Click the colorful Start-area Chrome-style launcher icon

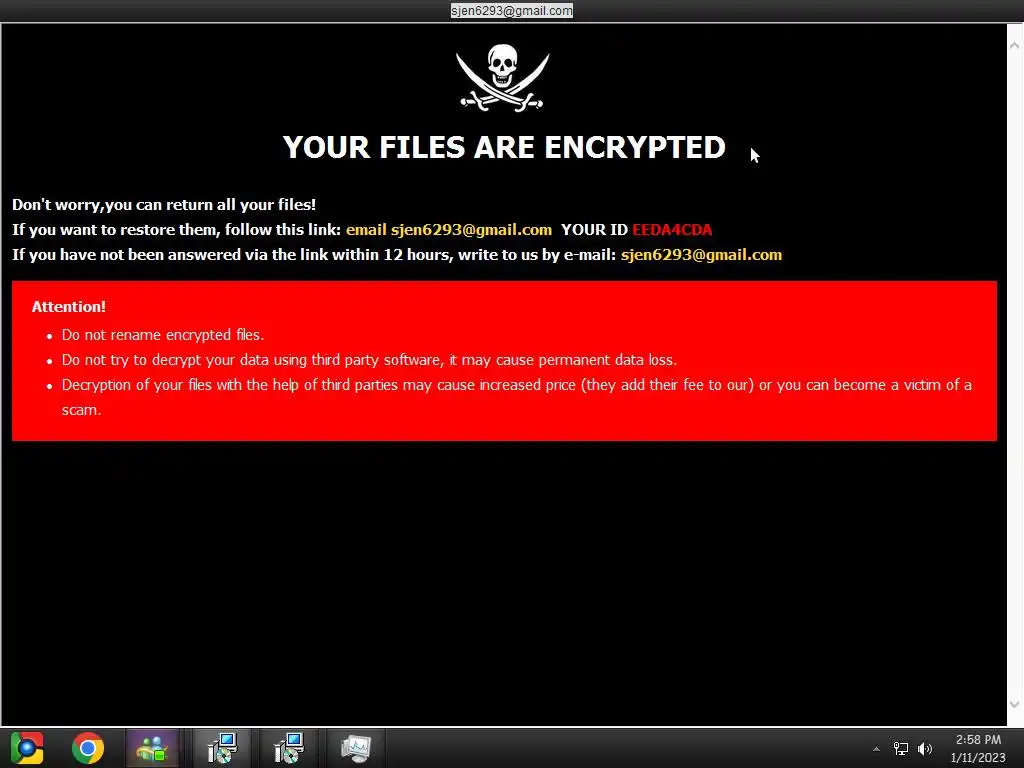coord(27,748)
